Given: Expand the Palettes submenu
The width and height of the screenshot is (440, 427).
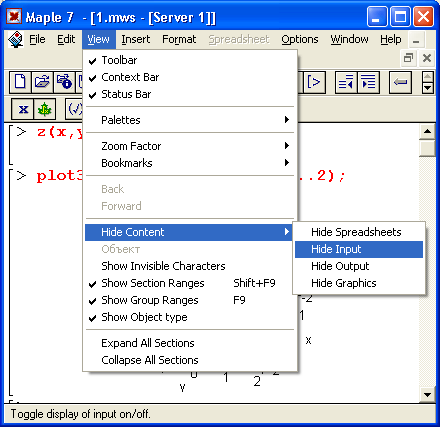Looking at the screenshot, I should coord(190,120).
